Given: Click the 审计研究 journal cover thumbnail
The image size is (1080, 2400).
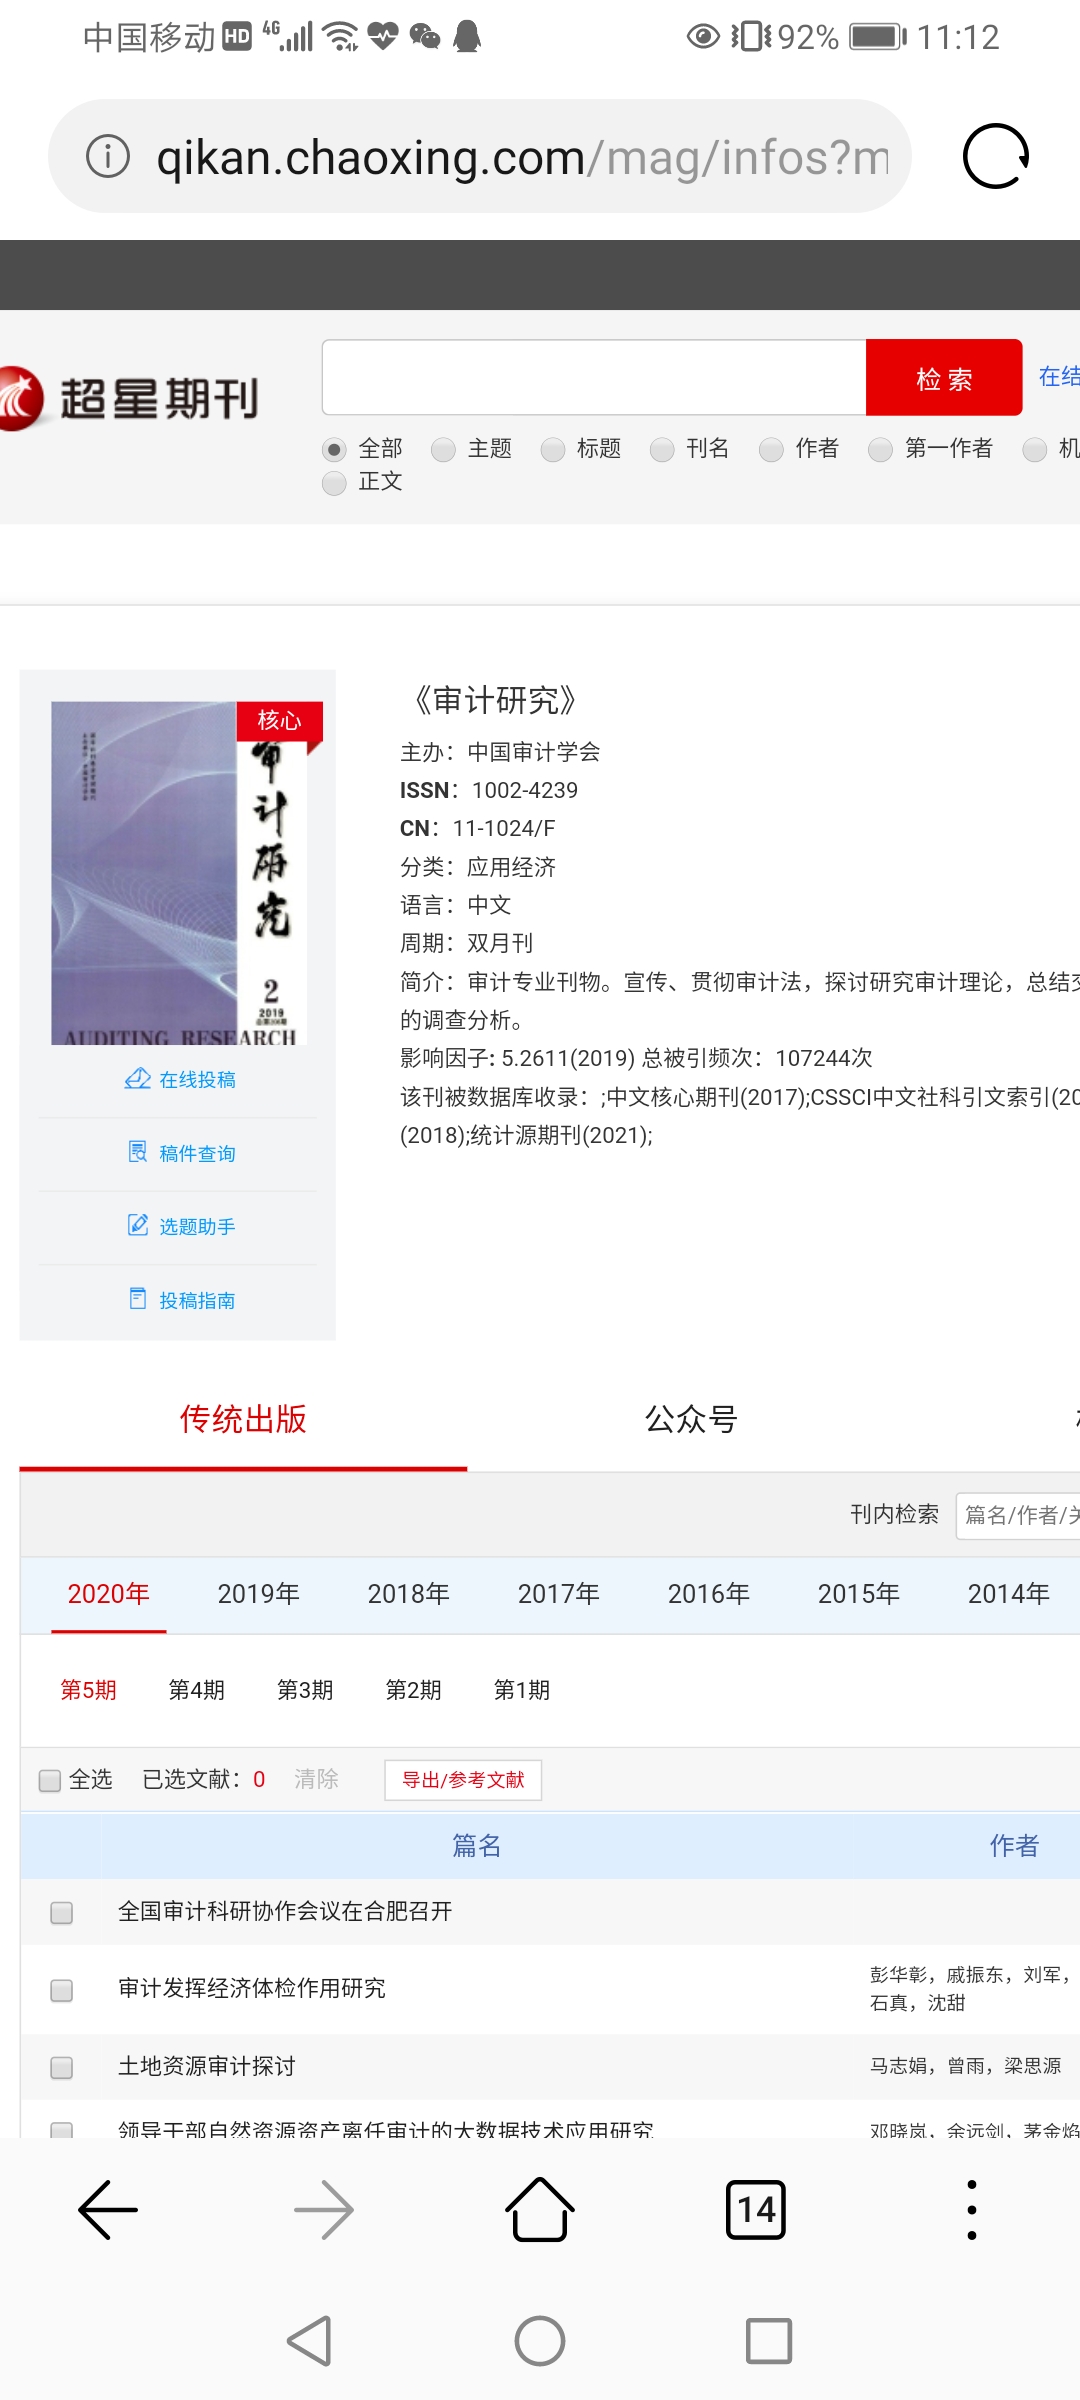Looking at the screenshot, I should click(x=179, y=873).
